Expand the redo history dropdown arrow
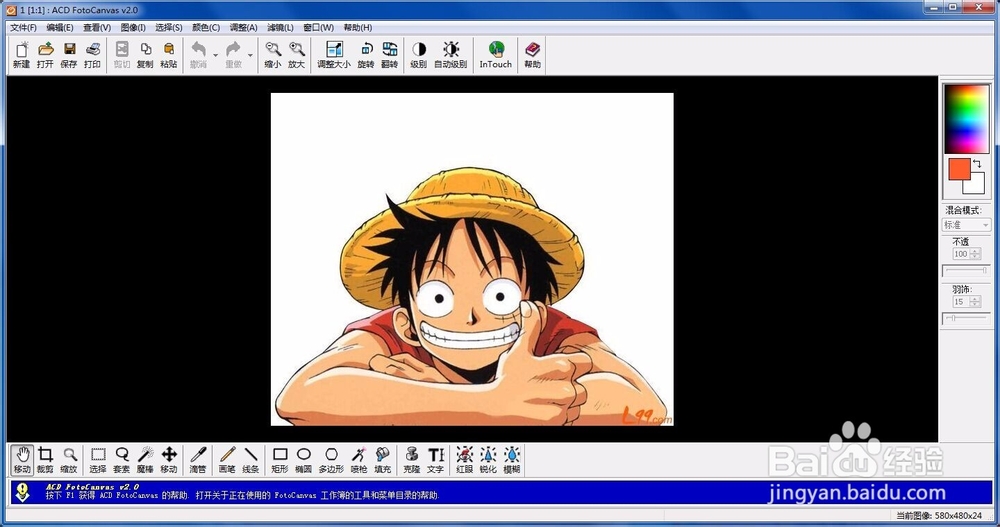The height and width of the screenshot is (527, 1000). (x=250, y=56)
